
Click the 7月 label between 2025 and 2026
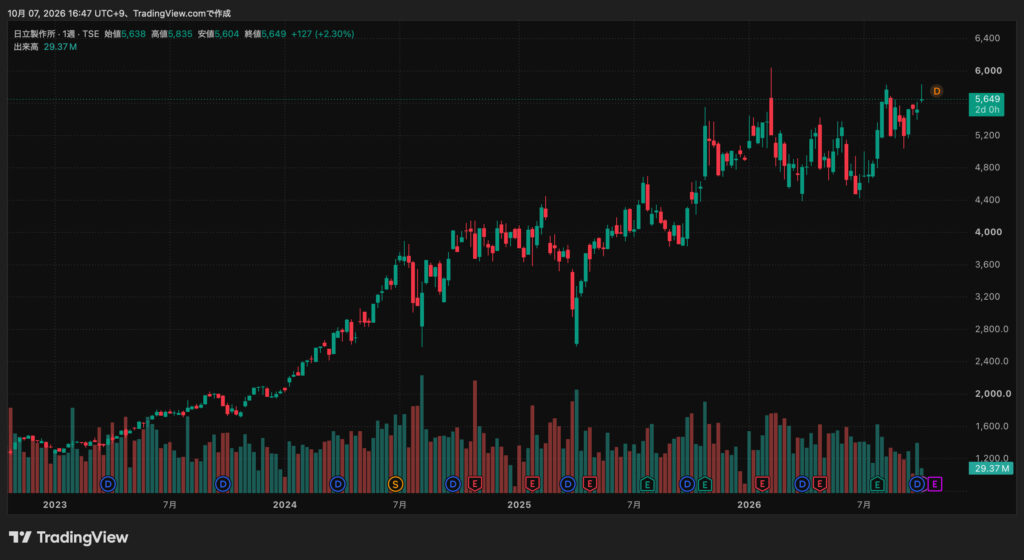633,505
